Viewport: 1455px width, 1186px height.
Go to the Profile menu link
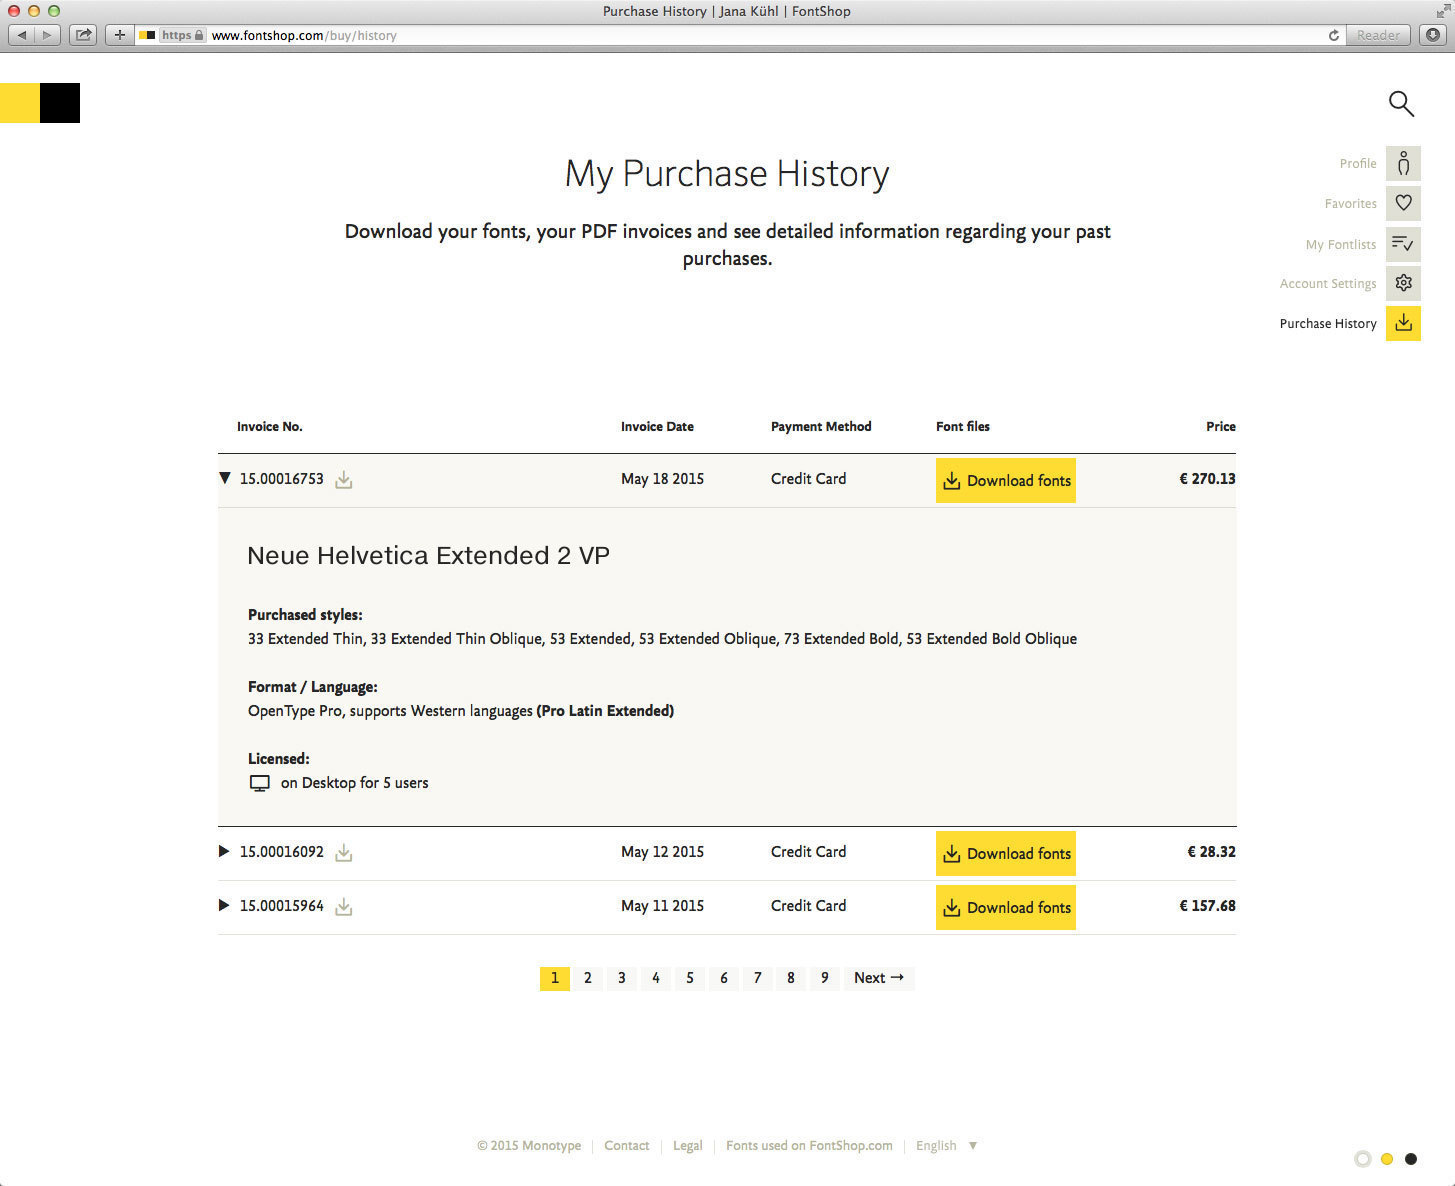coord(1358,163)
